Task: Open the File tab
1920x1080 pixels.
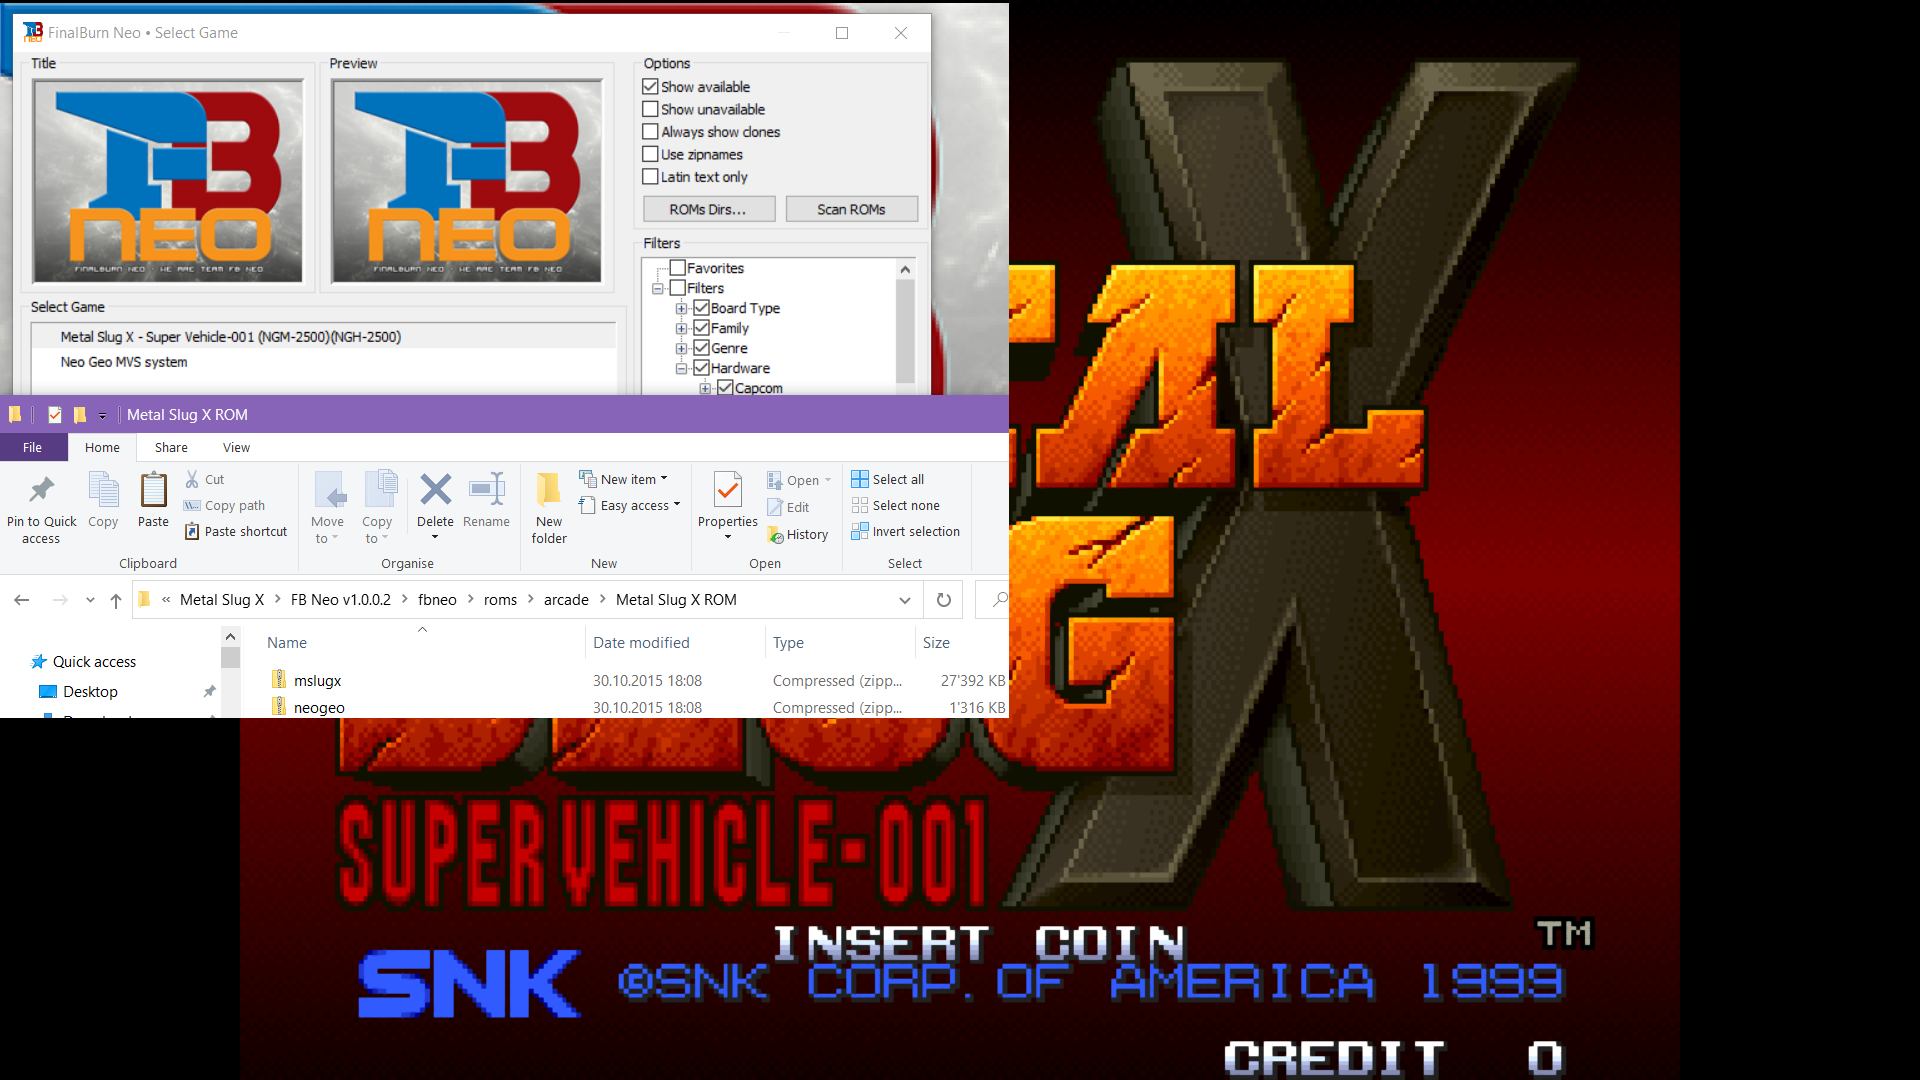Action: pyautogui.click(x=33, y=447)
